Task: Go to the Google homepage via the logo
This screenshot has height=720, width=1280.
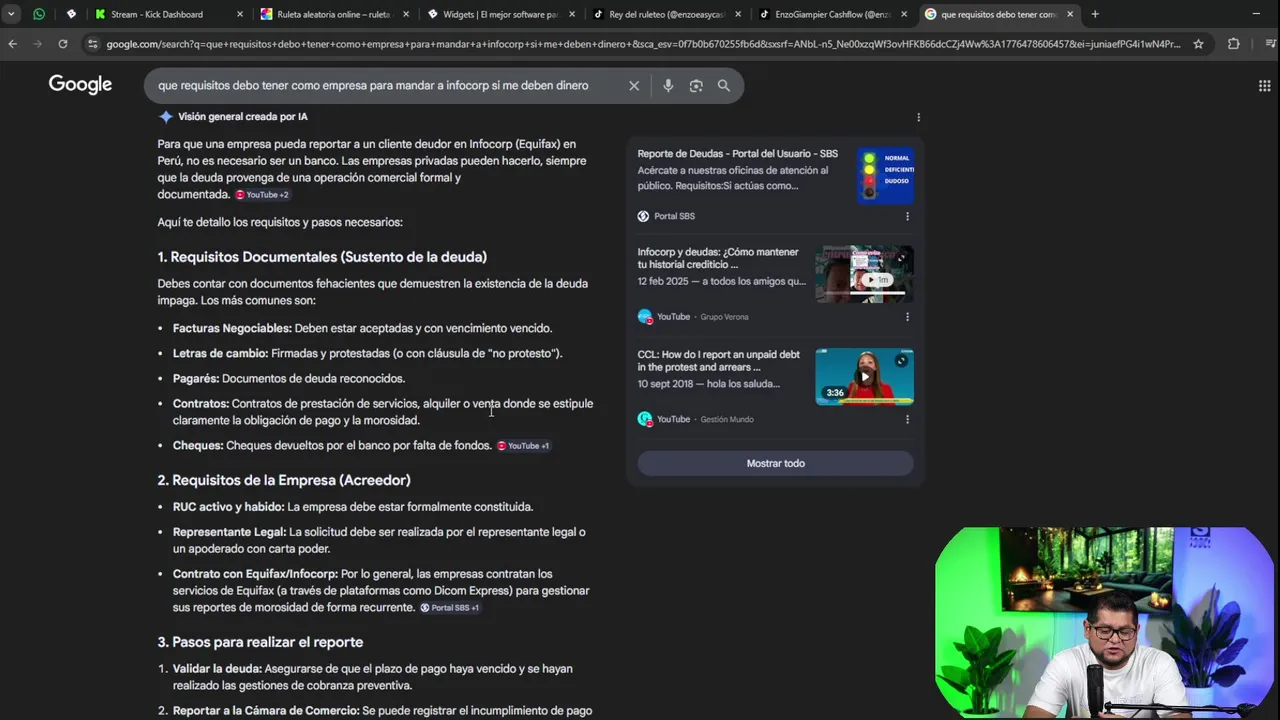Action: point(80,85)
